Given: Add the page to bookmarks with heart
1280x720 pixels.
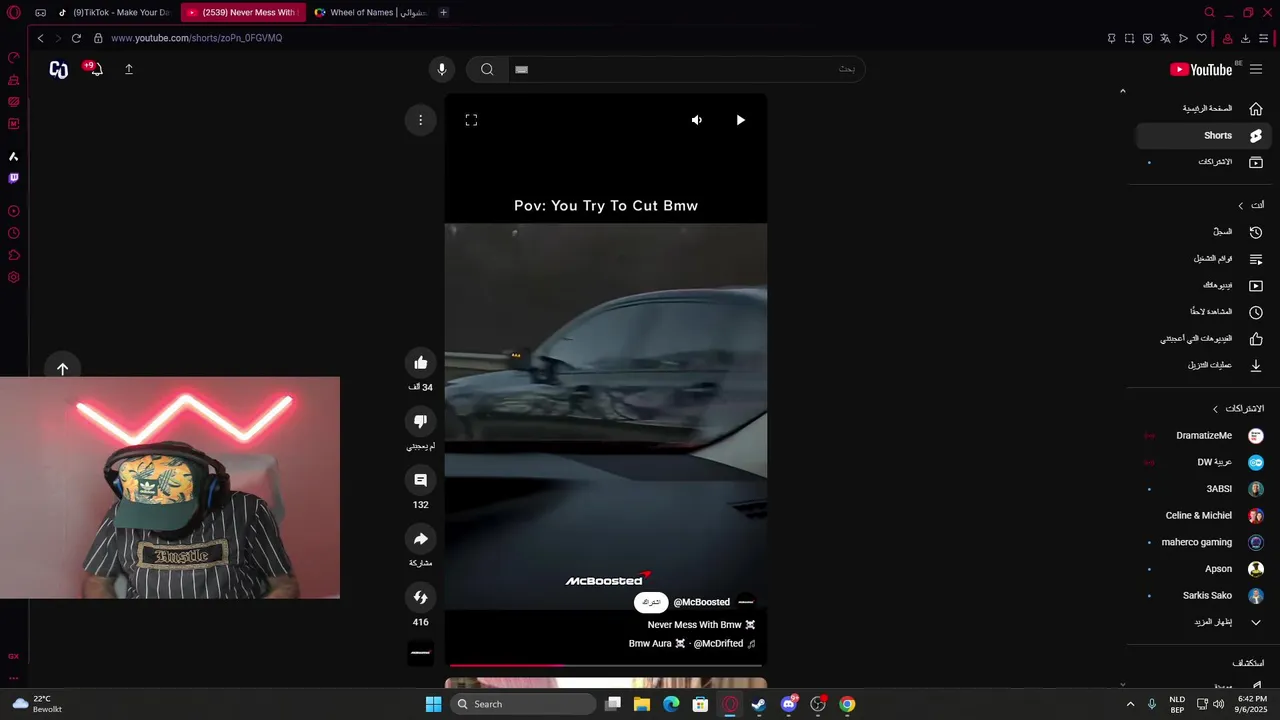Looking at the screenshot, I should pos(1201,38).
